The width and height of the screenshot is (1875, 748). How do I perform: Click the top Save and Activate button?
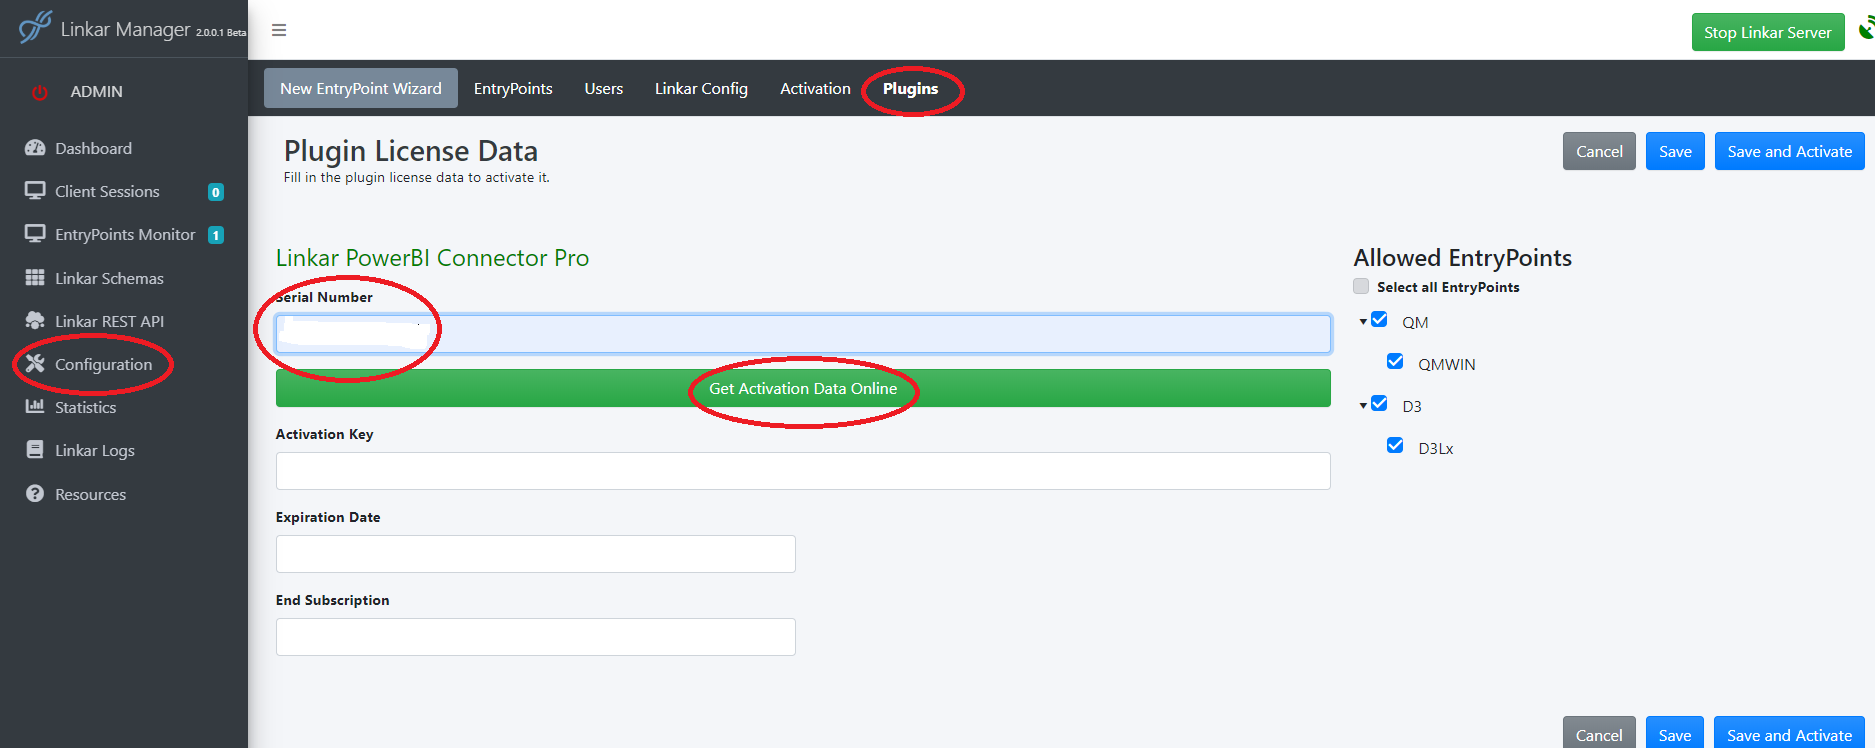(x=1790, y=151)
